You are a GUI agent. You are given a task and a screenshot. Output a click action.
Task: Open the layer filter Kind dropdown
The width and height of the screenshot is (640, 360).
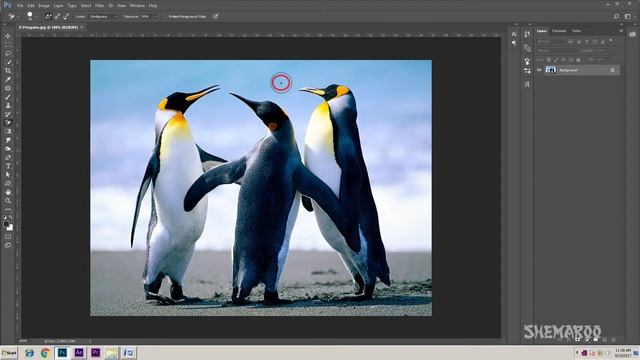(551, 41)
